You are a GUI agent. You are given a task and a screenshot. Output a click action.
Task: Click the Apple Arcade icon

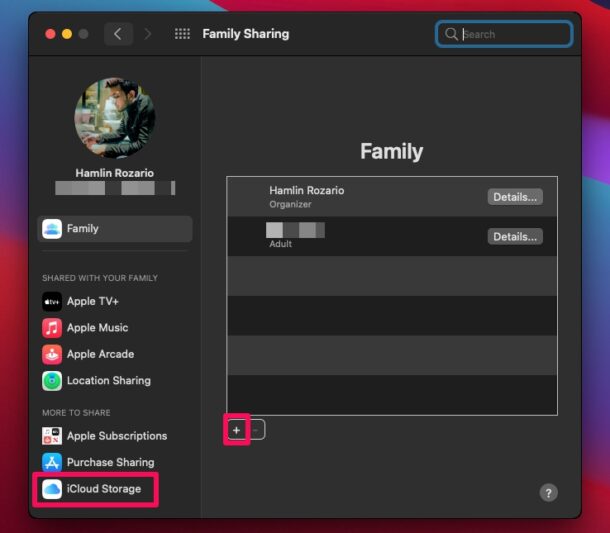(x=52, y=354)
